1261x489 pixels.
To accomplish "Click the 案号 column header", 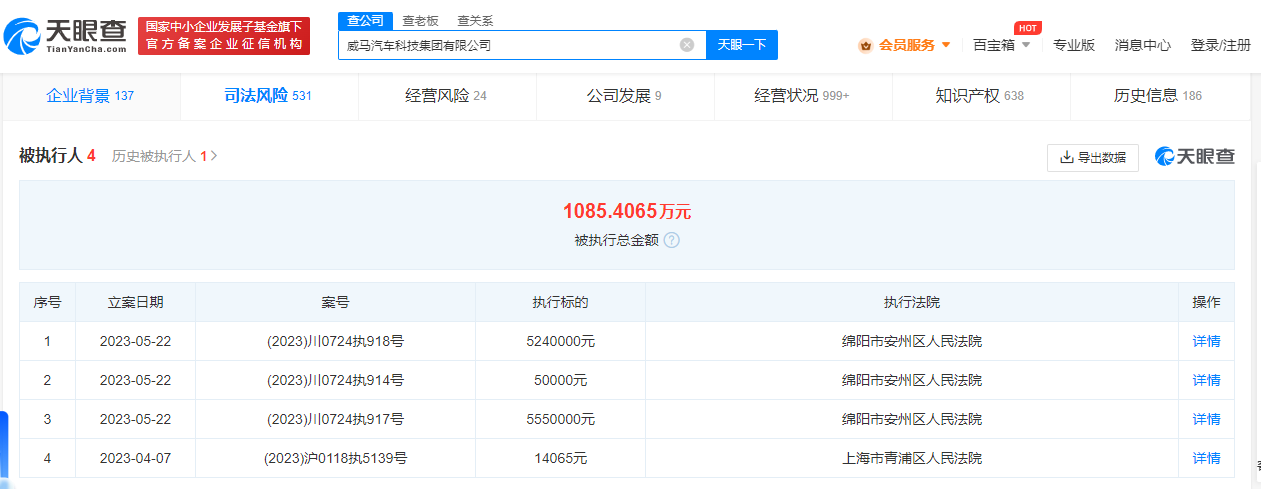I will pos(336,302).
